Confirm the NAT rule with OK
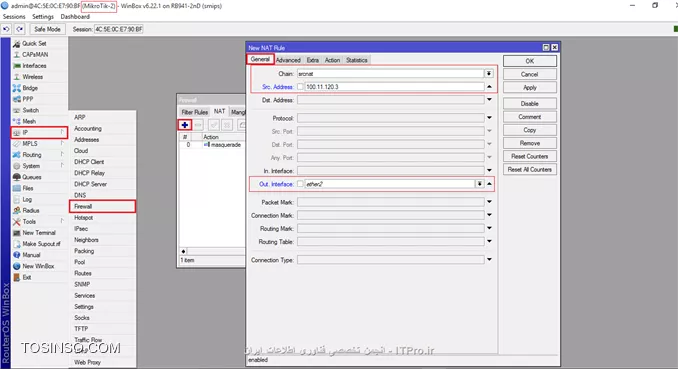 [x=530, y=61]
